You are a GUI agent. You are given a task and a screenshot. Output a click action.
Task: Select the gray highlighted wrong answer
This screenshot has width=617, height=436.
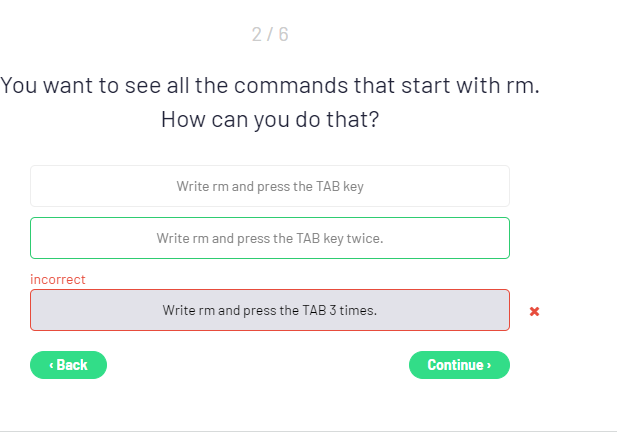pos(270,310)
